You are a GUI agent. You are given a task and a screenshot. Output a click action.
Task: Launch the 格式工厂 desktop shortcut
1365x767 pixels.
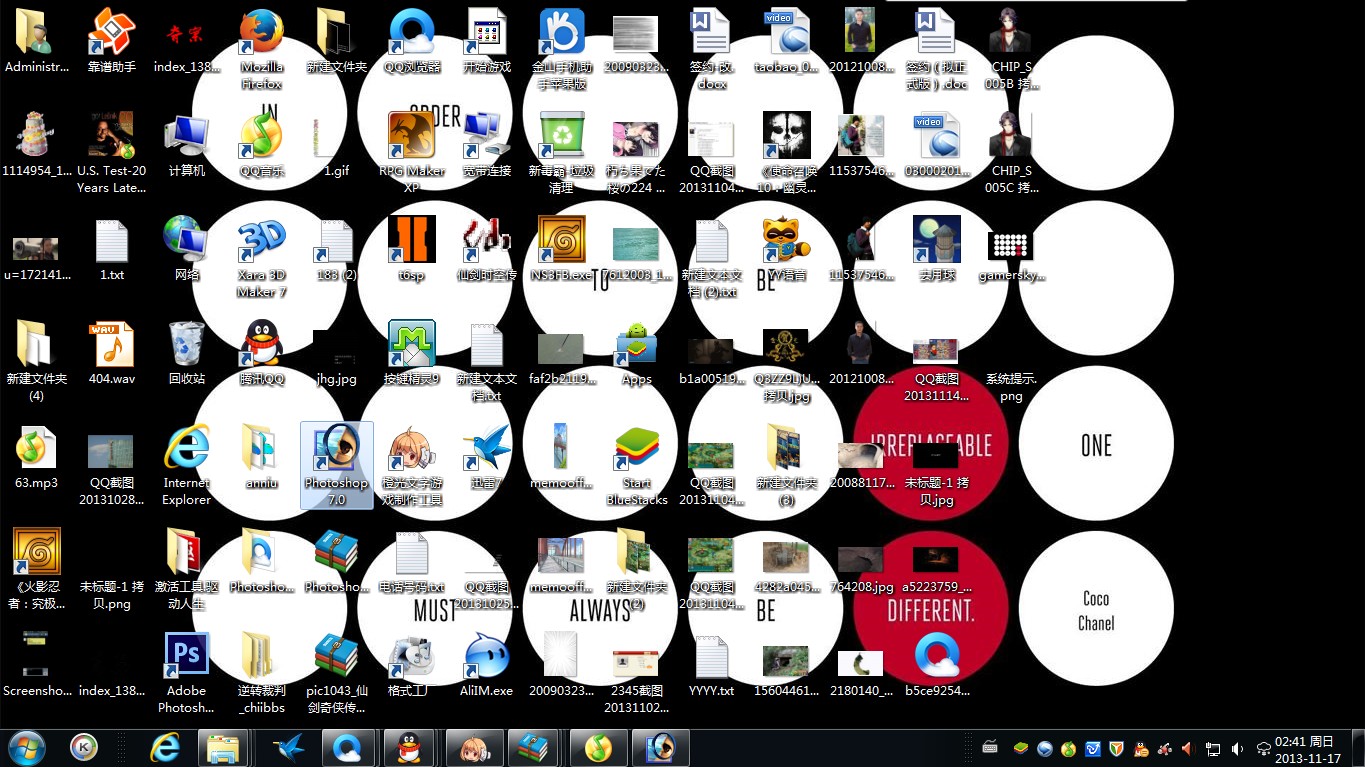pyautogui.click(x=412, y=665)
